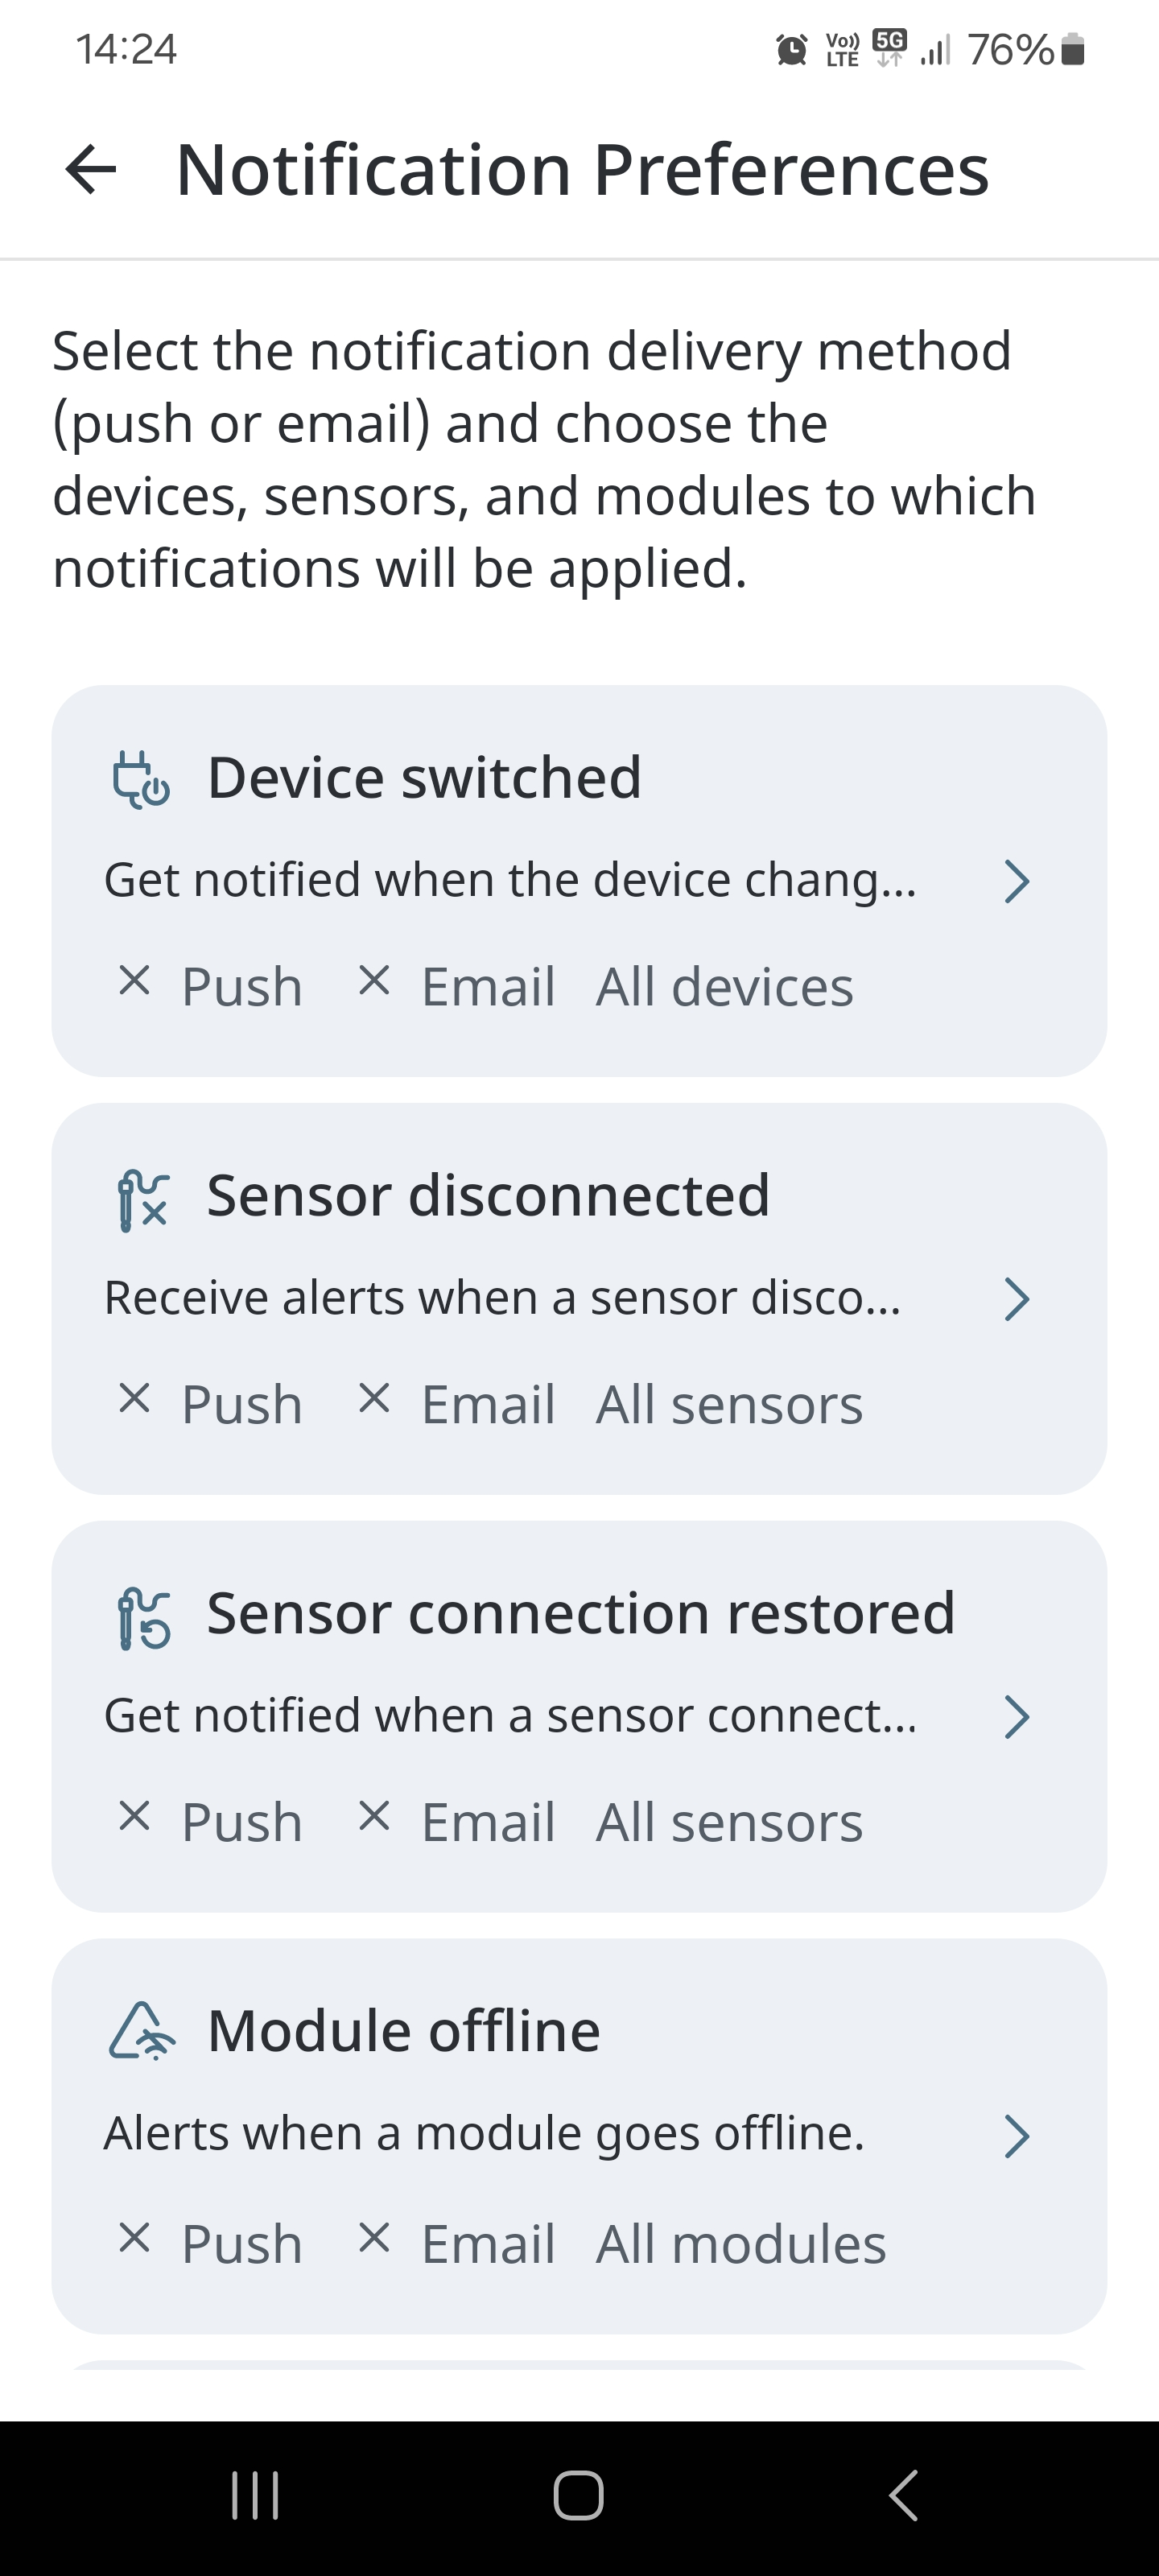Toggle Push for Module offline
Image resolution: width=1159 pixels, height=2576 pixels.
point(211,2243)
